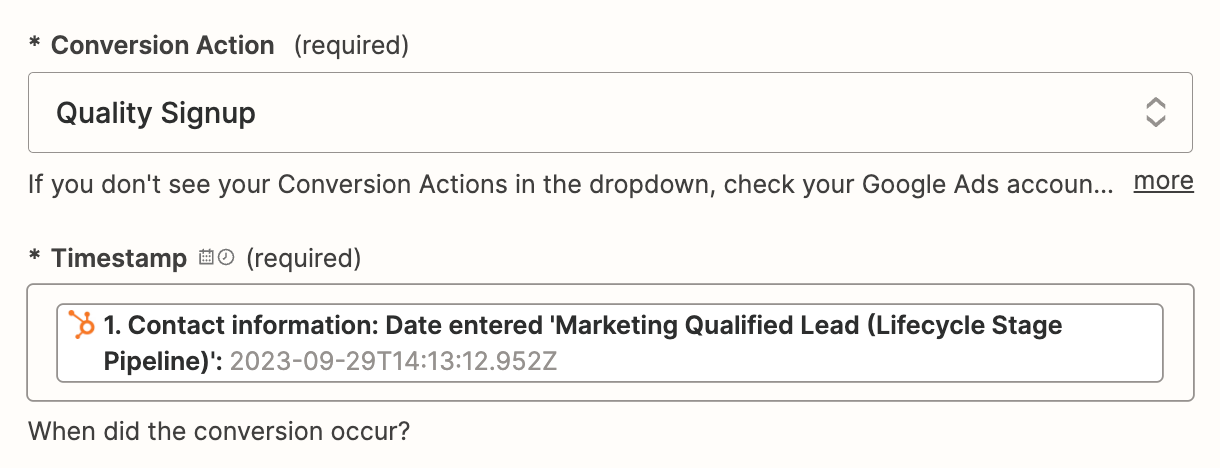Click the word "Pipeline)'" in the mapped pill
This screenshot has height=468, width=1220.
click(160, 361)
